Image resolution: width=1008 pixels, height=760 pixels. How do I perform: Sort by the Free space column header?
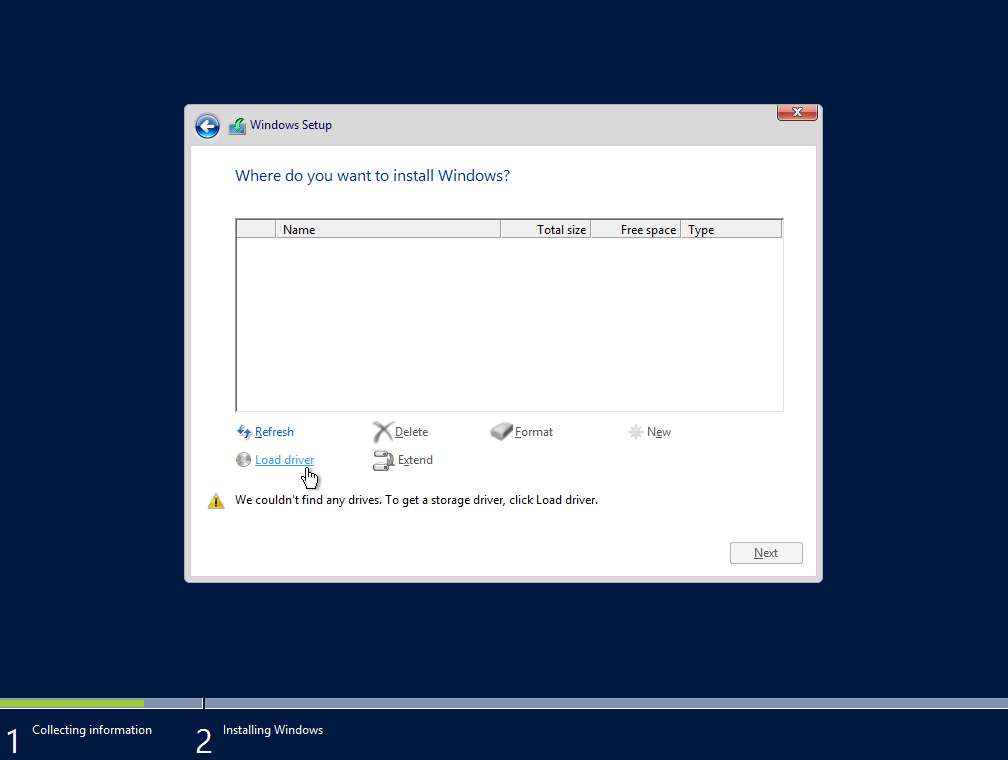click(635, 229)
